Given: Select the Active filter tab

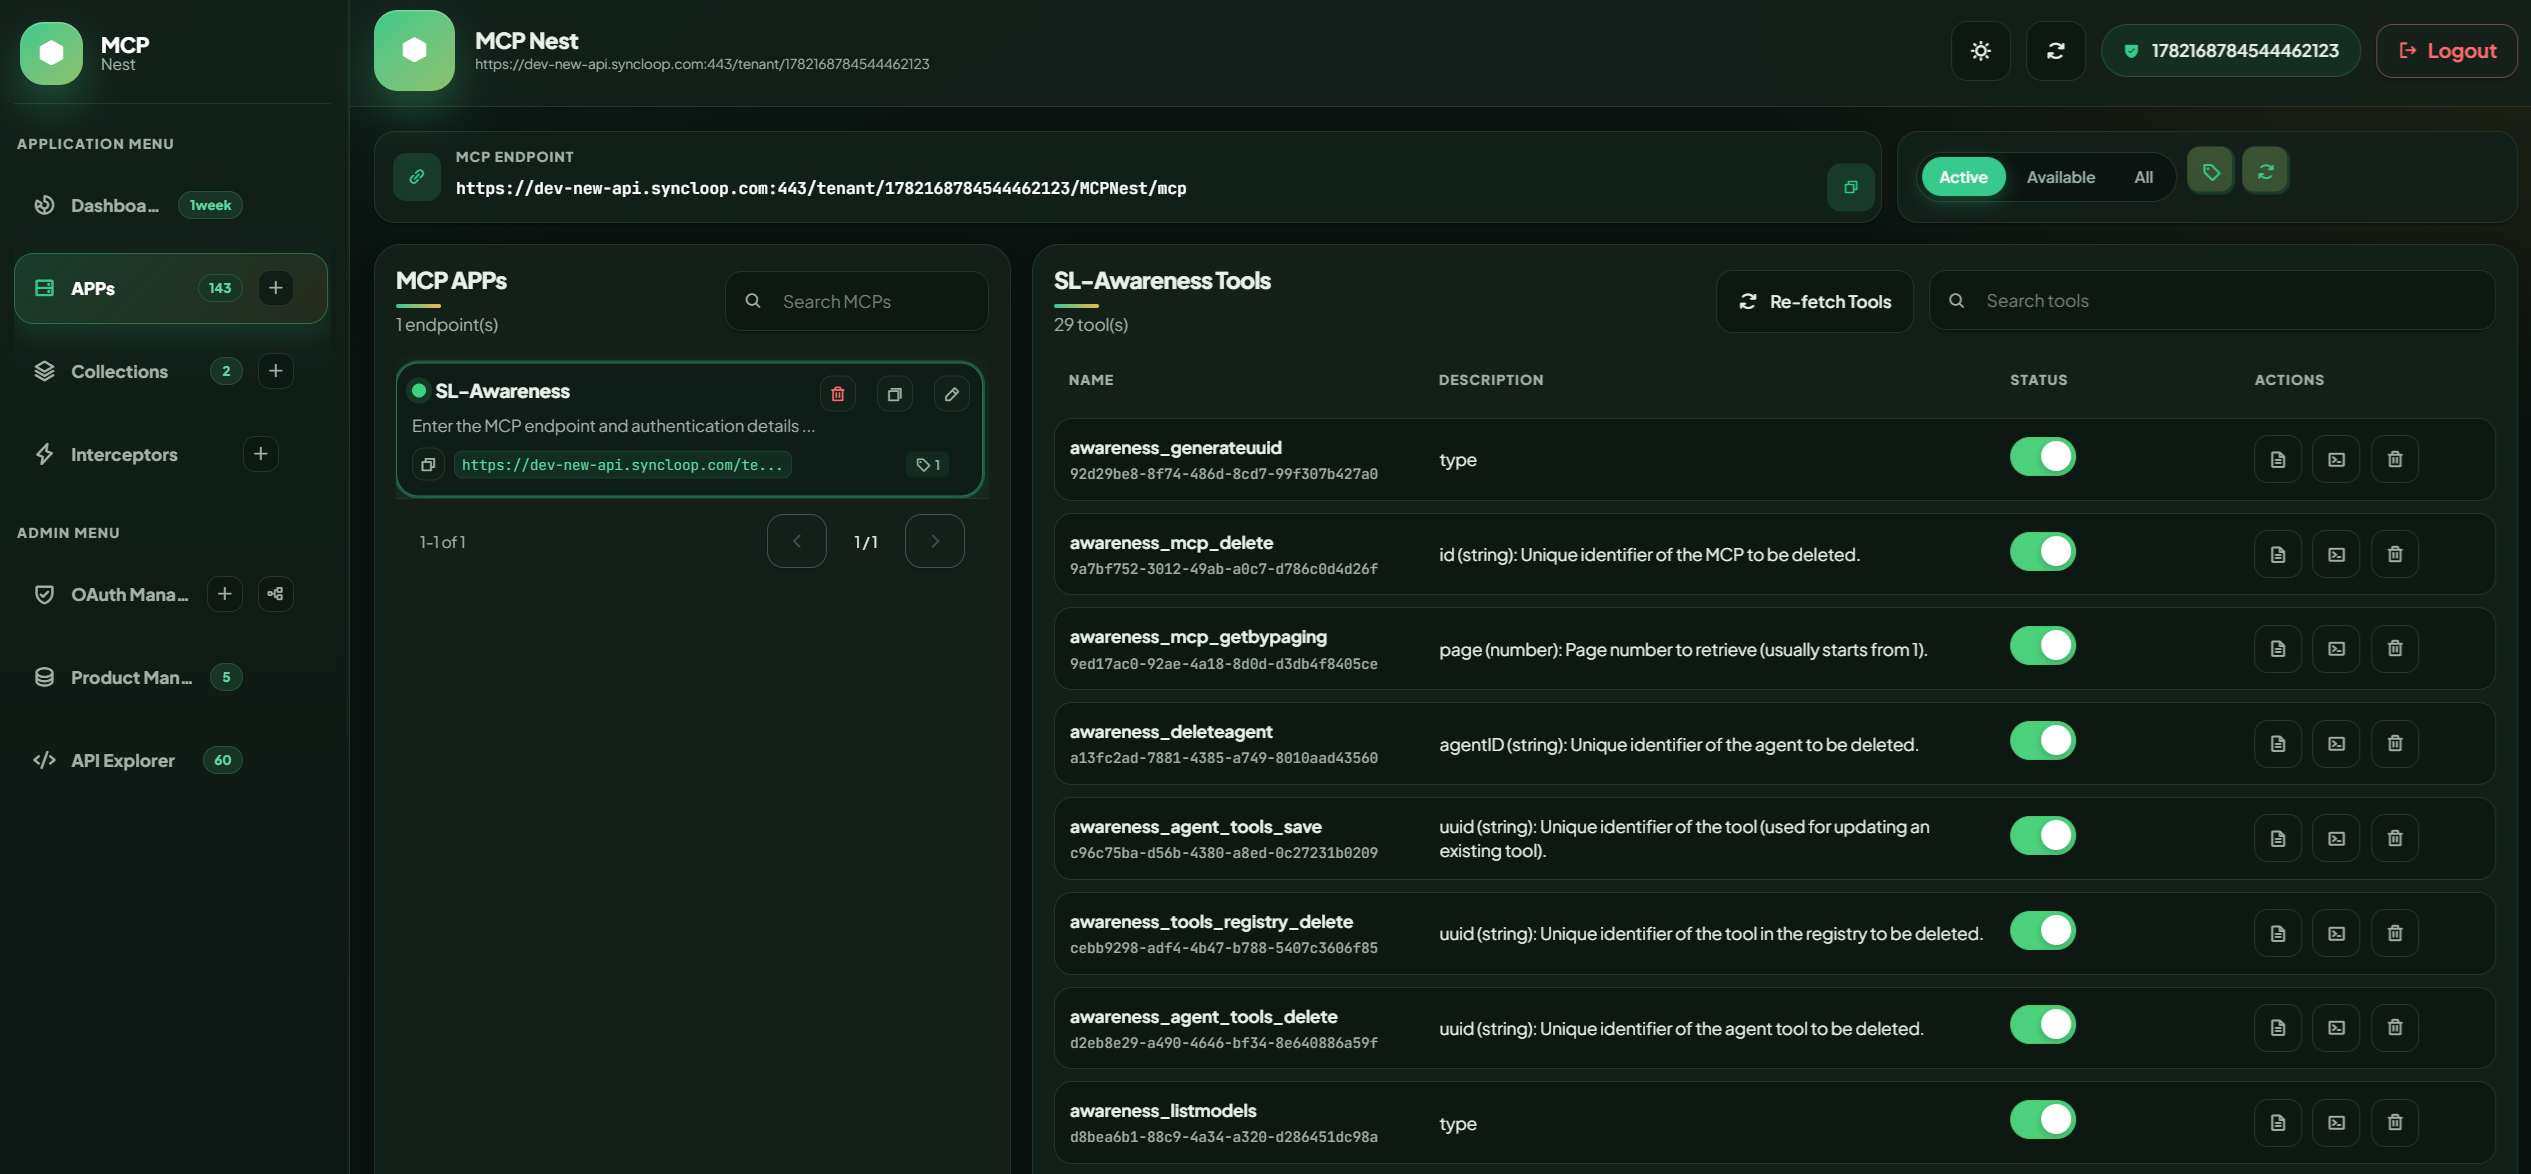Looking at the screenshot, I should point(1963,177).
